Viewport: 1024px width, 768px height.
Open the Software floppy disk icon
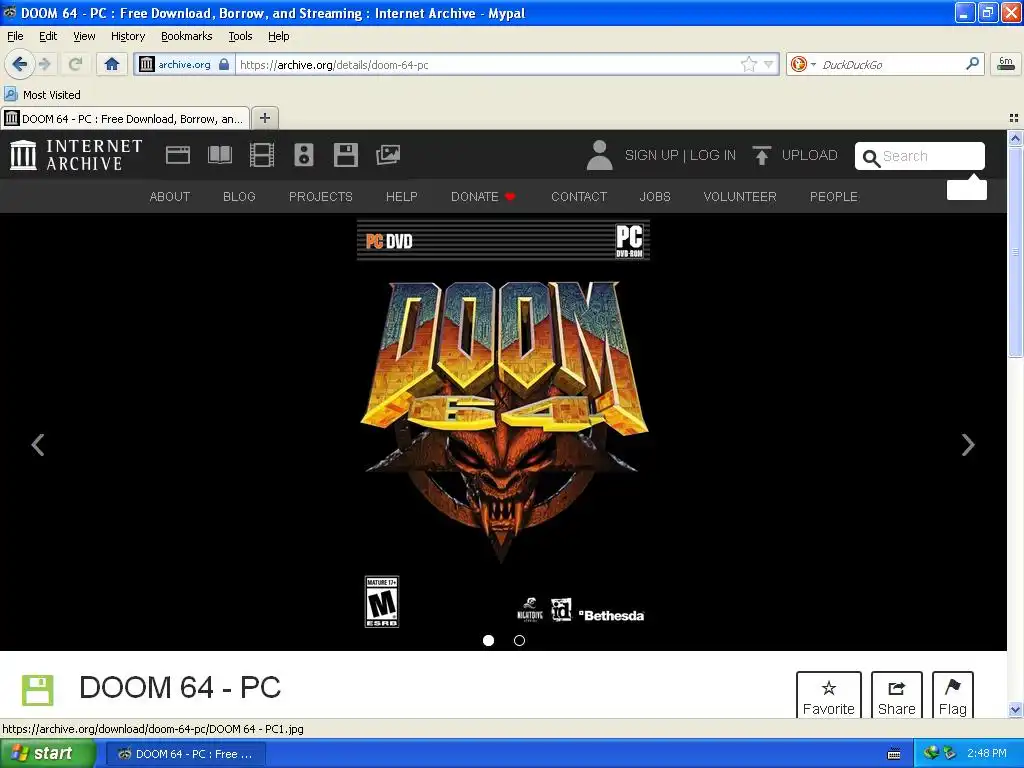pos(345,155)
